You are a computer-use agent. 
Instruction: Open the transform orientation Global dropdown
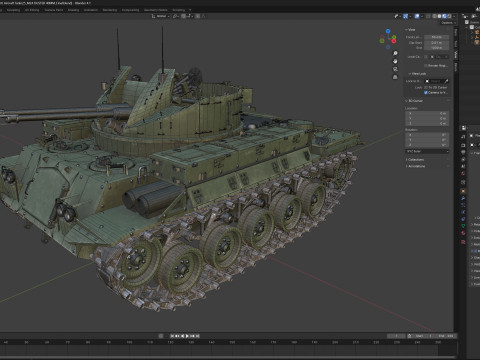point(161,16)
